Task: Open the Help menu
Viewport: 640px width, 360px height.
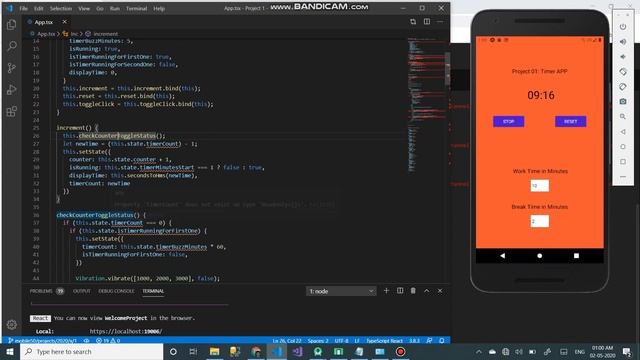Action: [159, 9]
